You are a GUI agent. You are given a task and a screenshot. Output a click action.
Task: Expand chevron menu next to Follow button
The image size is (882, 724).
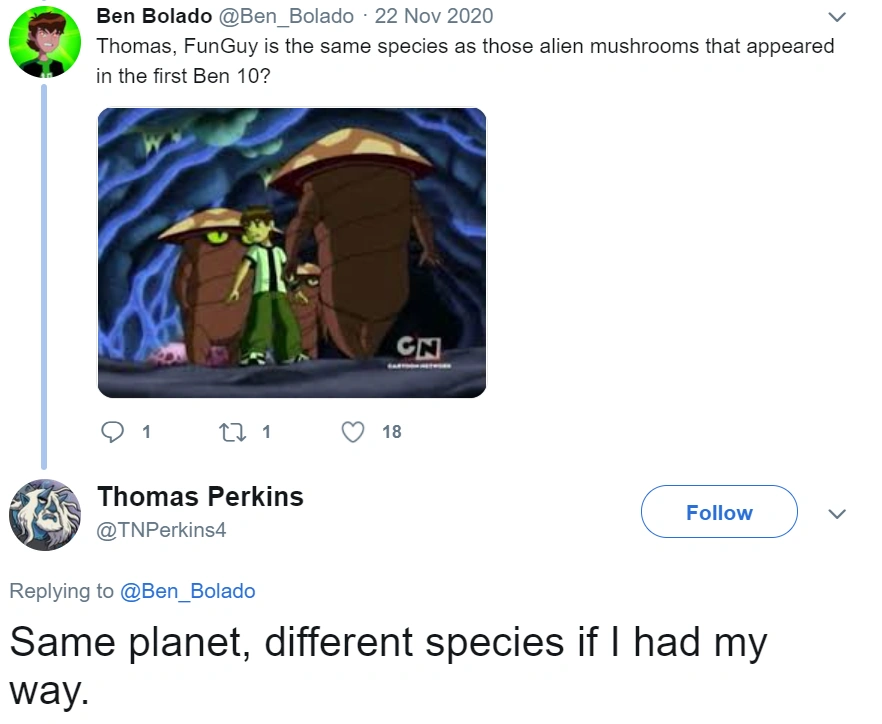coord(838,513)
